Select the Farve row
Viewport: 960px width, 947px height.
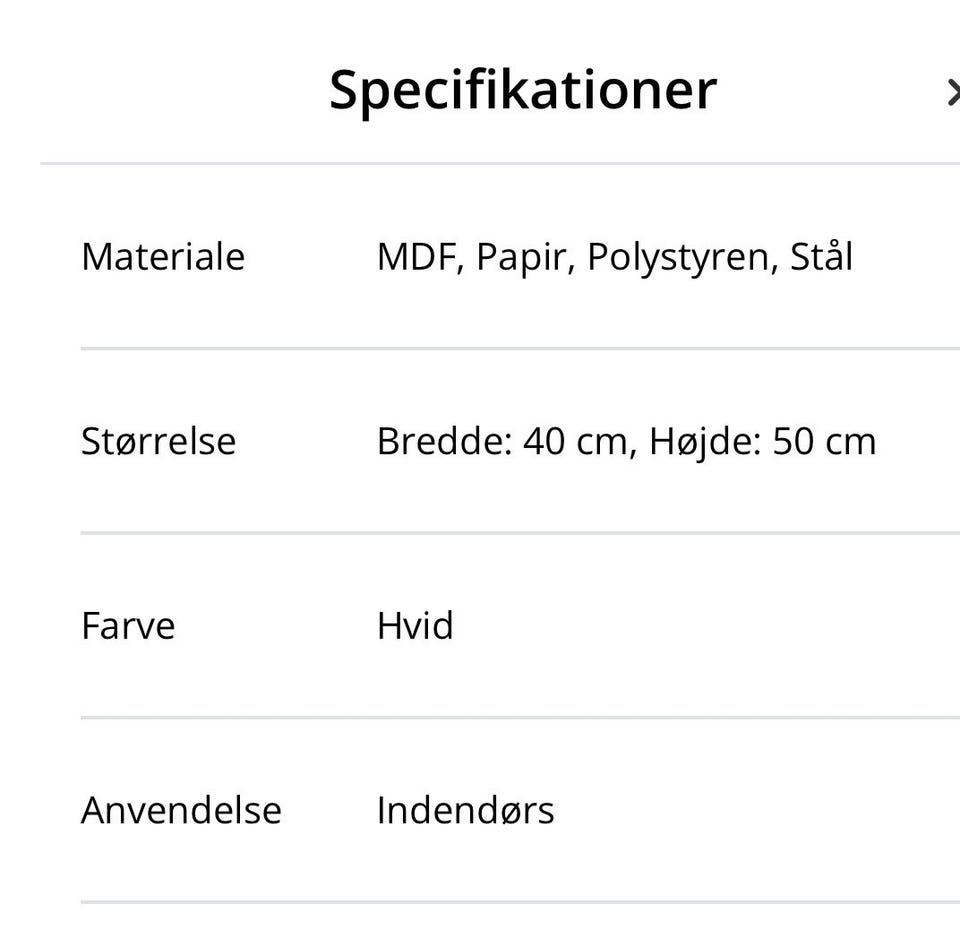(x=480, y=626)
